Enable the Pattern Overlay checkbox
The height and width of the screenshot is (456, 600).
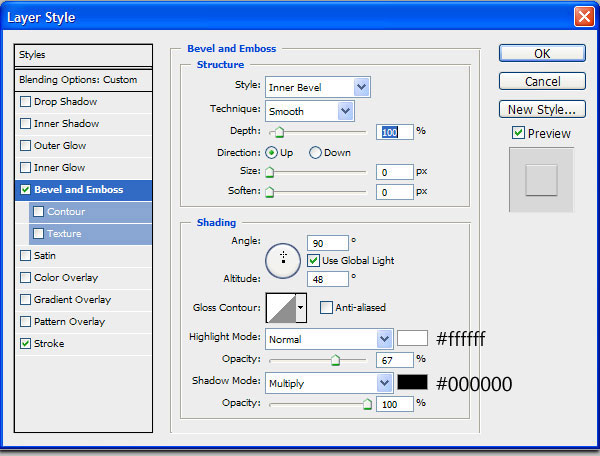point(25,322)
